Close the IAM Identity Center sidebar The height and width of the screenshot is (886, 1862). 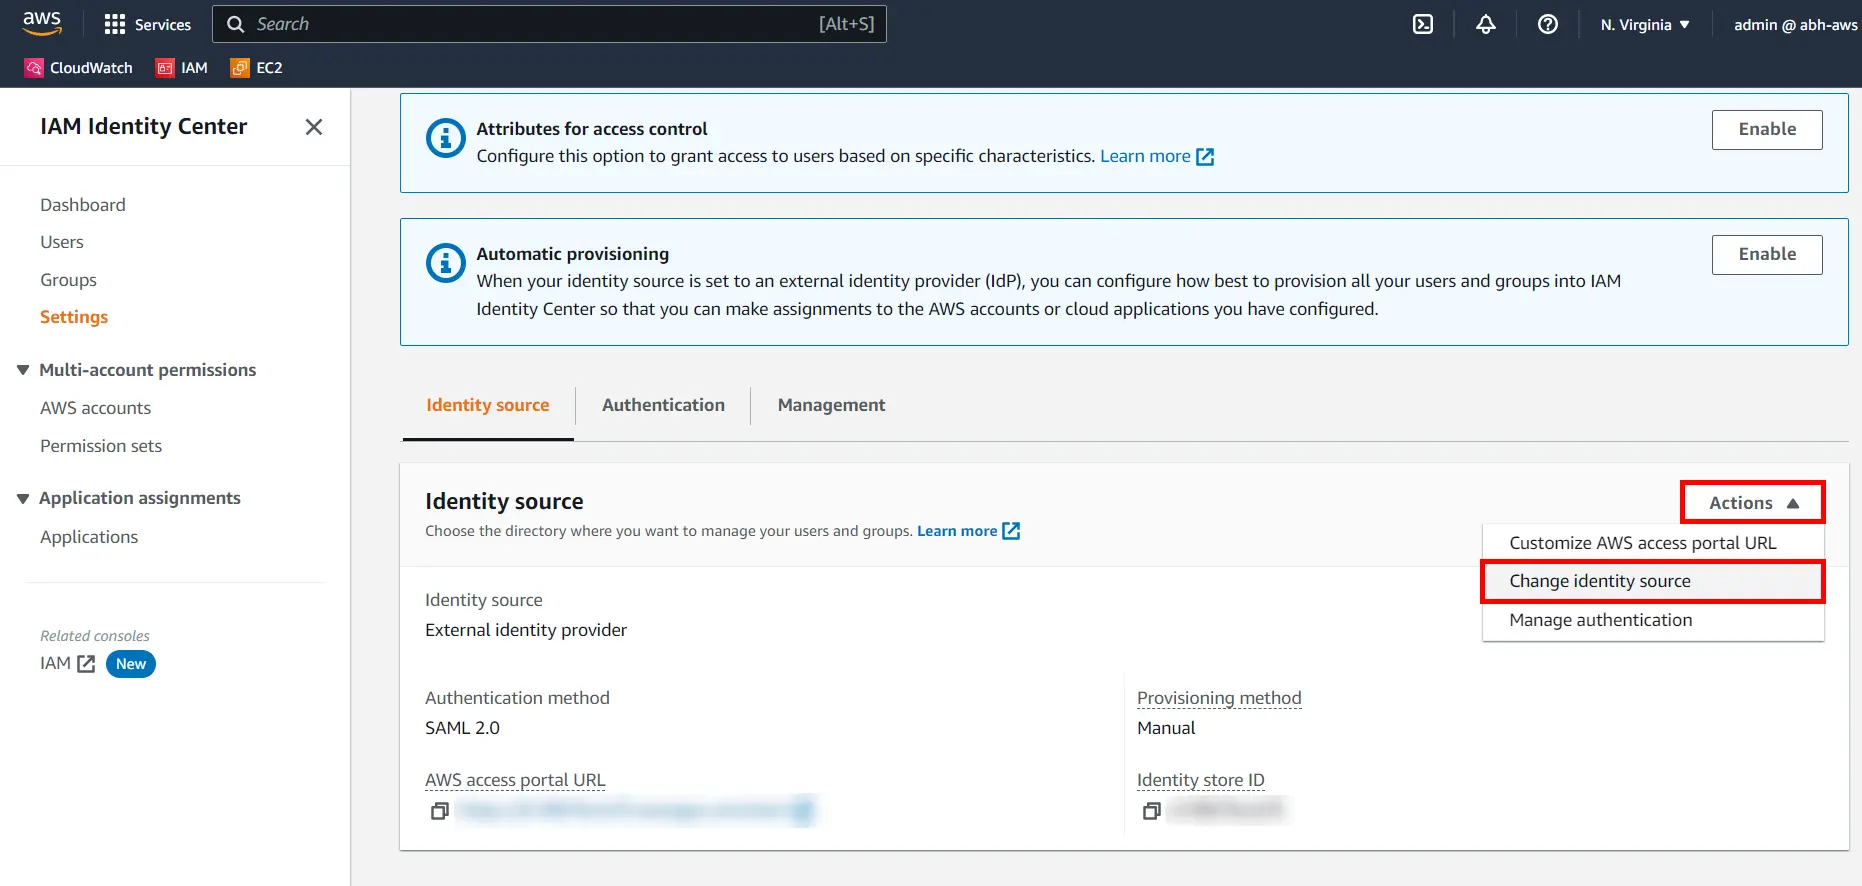[314, 127]
